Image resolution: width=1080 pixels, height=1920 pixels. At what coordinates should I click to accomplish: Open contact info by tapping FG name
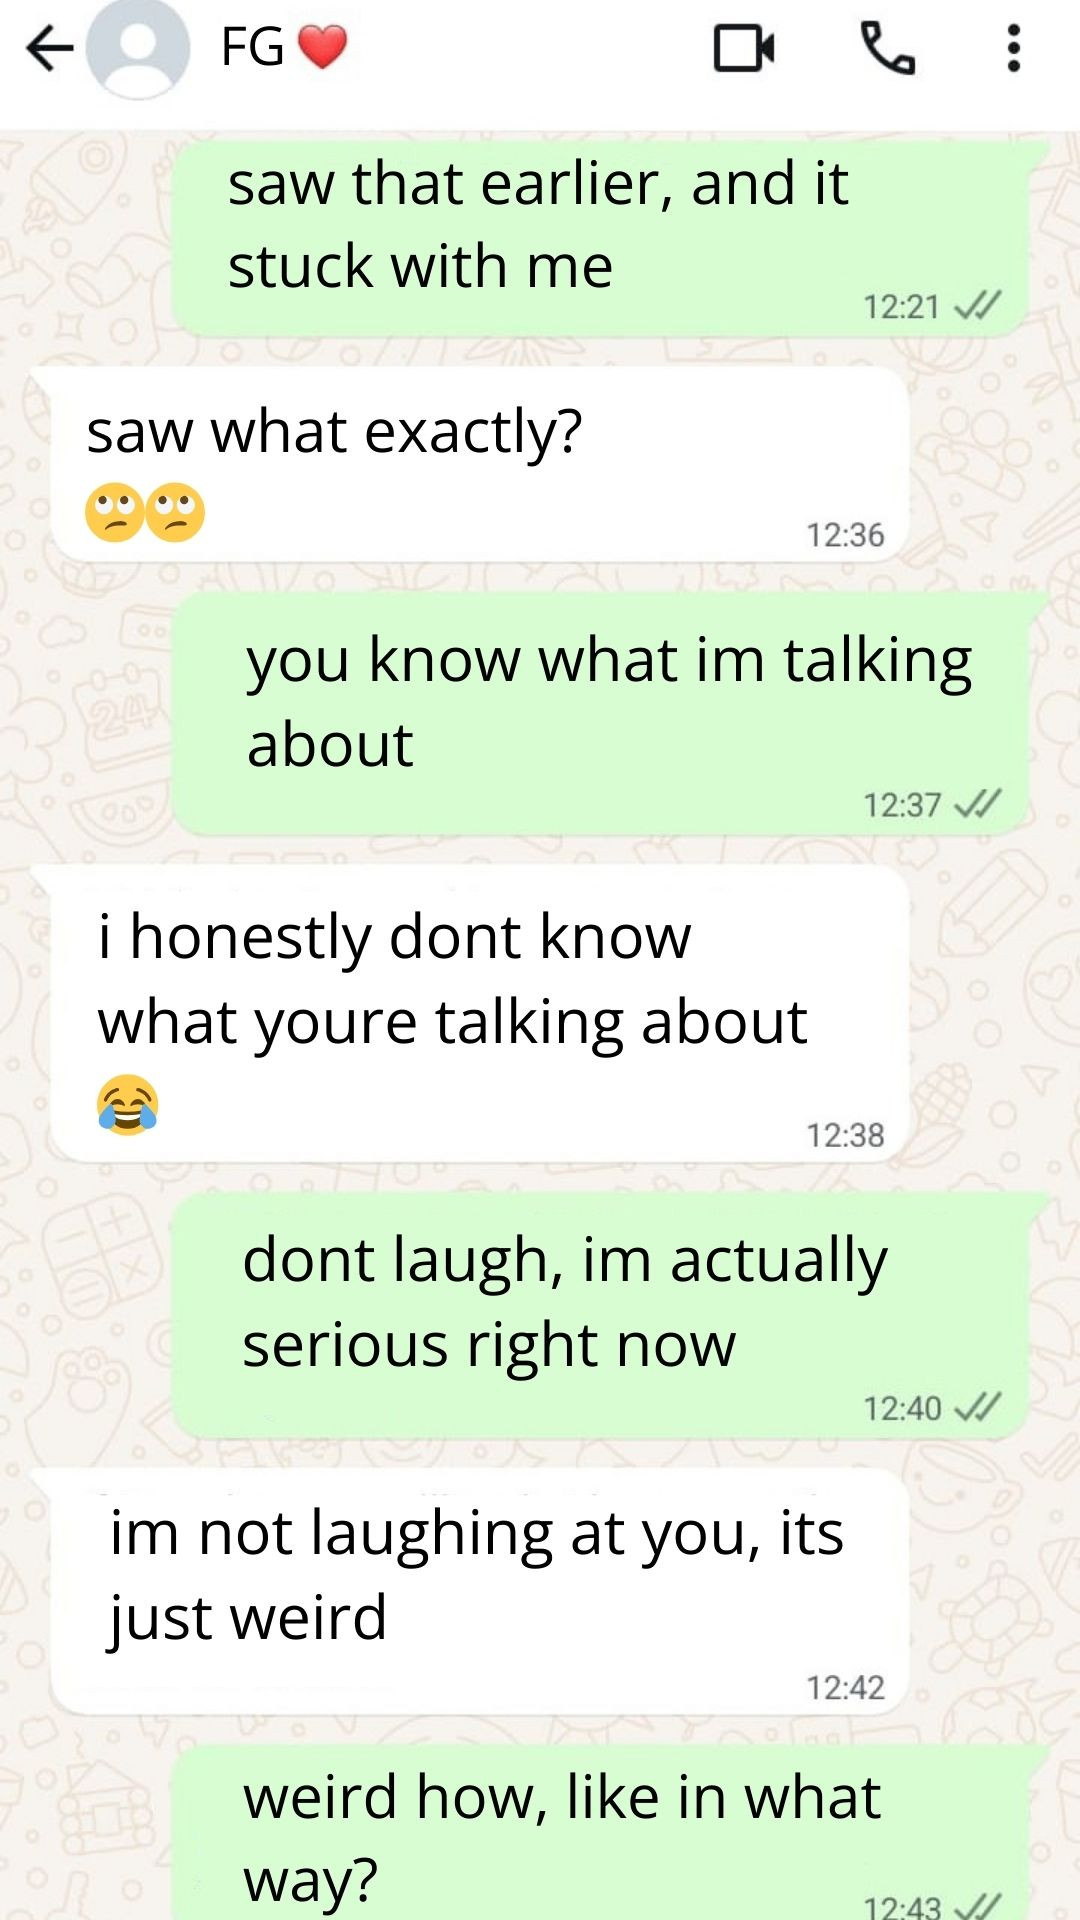pyautogui.click(x=253, y=47)
